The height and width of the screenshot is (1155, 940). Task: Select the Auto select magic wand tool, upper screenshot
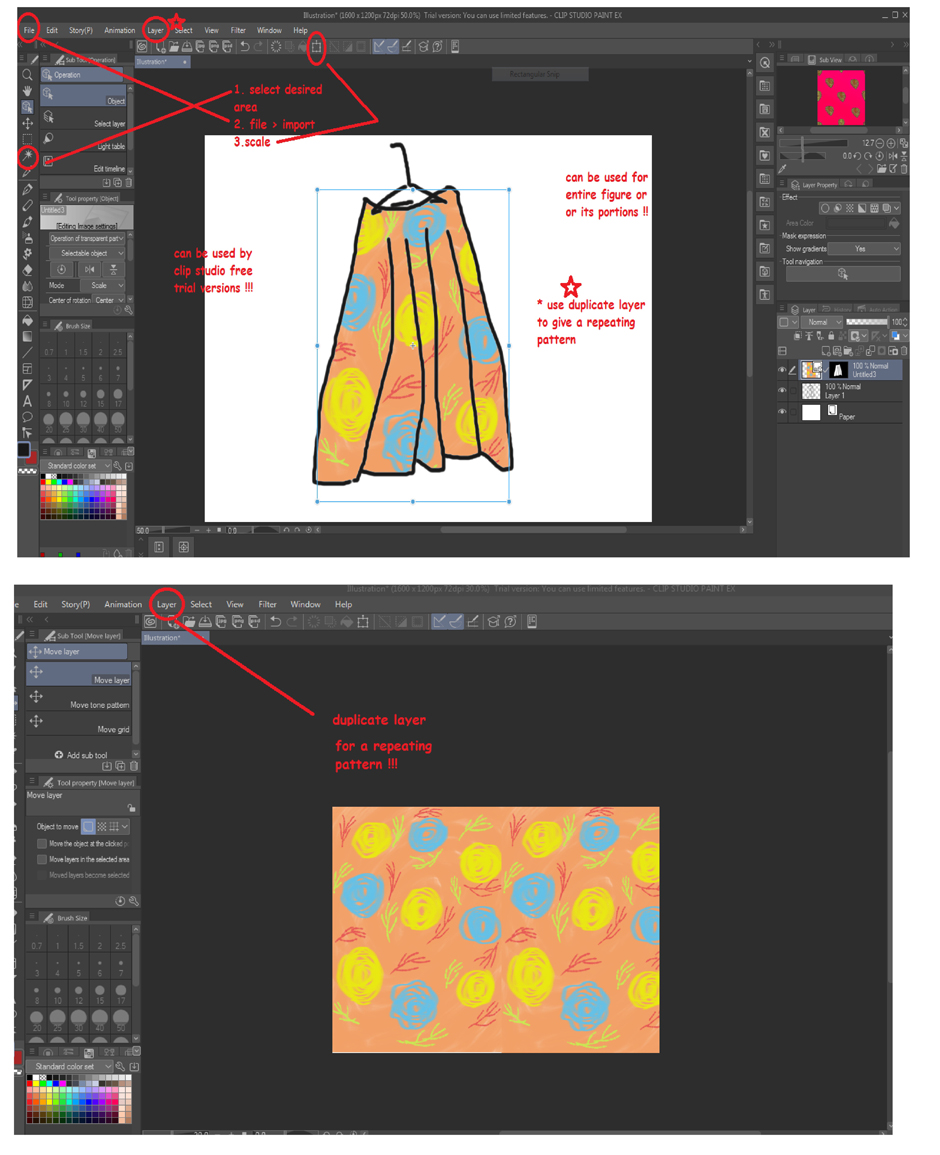[x=27, y=155]
